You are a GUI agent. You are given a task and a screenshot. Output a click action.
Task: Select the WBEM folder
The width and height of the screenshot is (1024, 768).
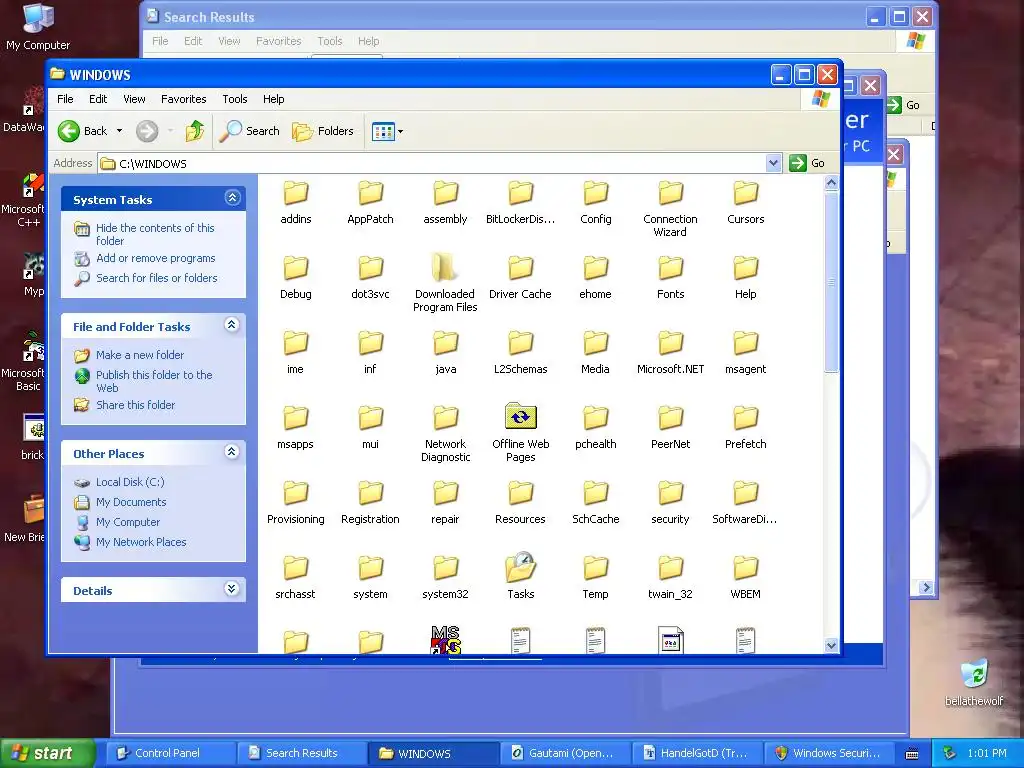coord(746,577)
